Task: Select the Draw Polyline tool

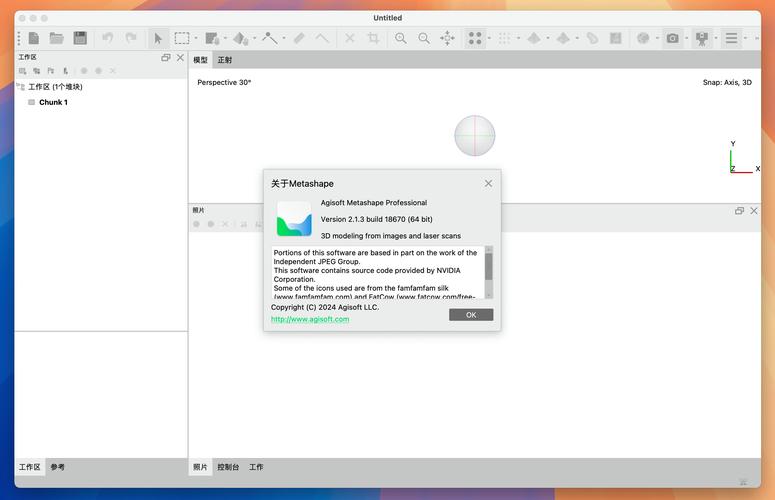Action: [269, 38]
